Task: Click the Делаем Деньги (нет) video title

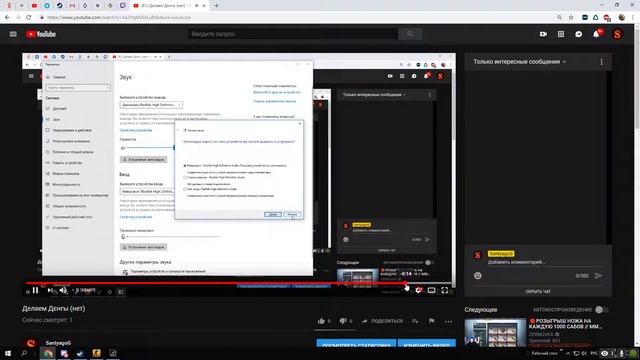Action: [53, 309]
